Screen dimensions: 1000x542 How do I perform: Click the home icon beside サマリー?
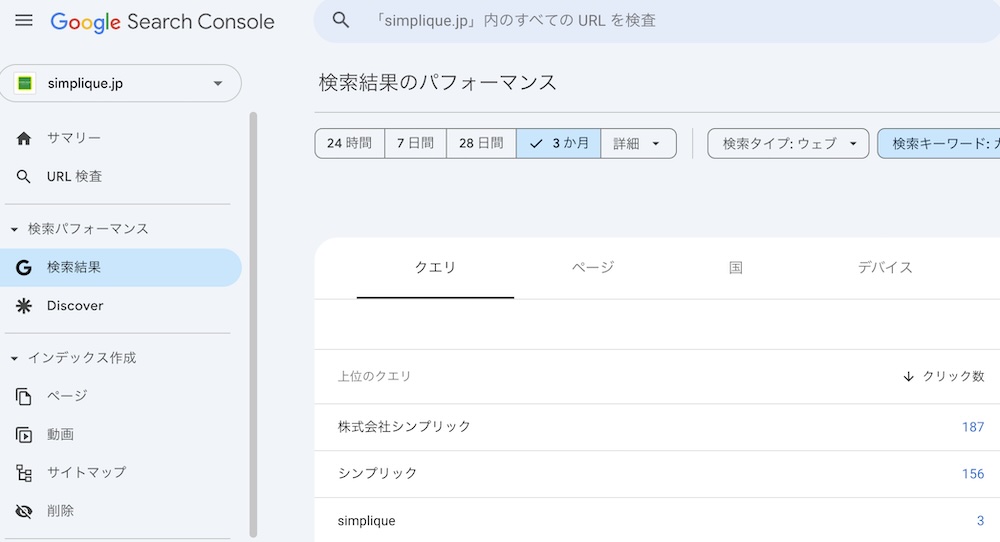tap(24, 138)
